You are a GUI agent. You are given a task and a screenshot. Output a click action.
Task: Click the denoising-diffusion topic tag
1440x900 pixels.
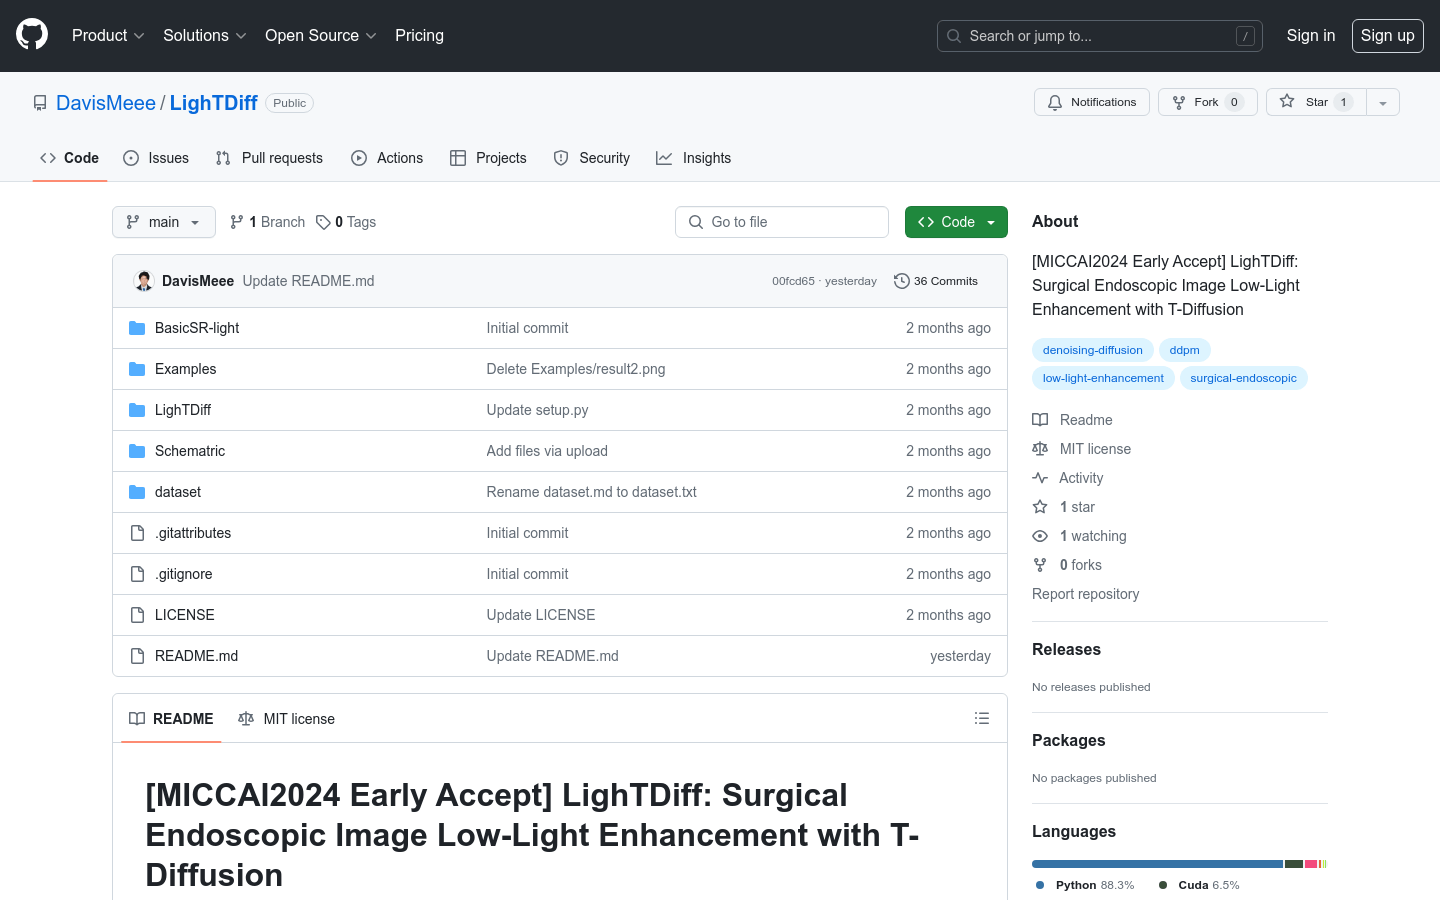click(1092, 350)
